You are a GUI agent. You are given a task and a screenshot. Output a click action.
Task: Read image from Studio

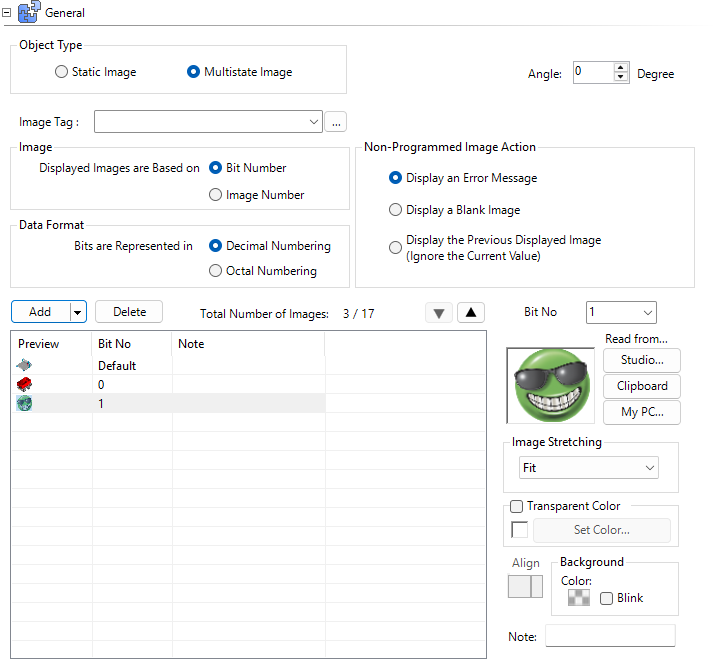point(642,360)
